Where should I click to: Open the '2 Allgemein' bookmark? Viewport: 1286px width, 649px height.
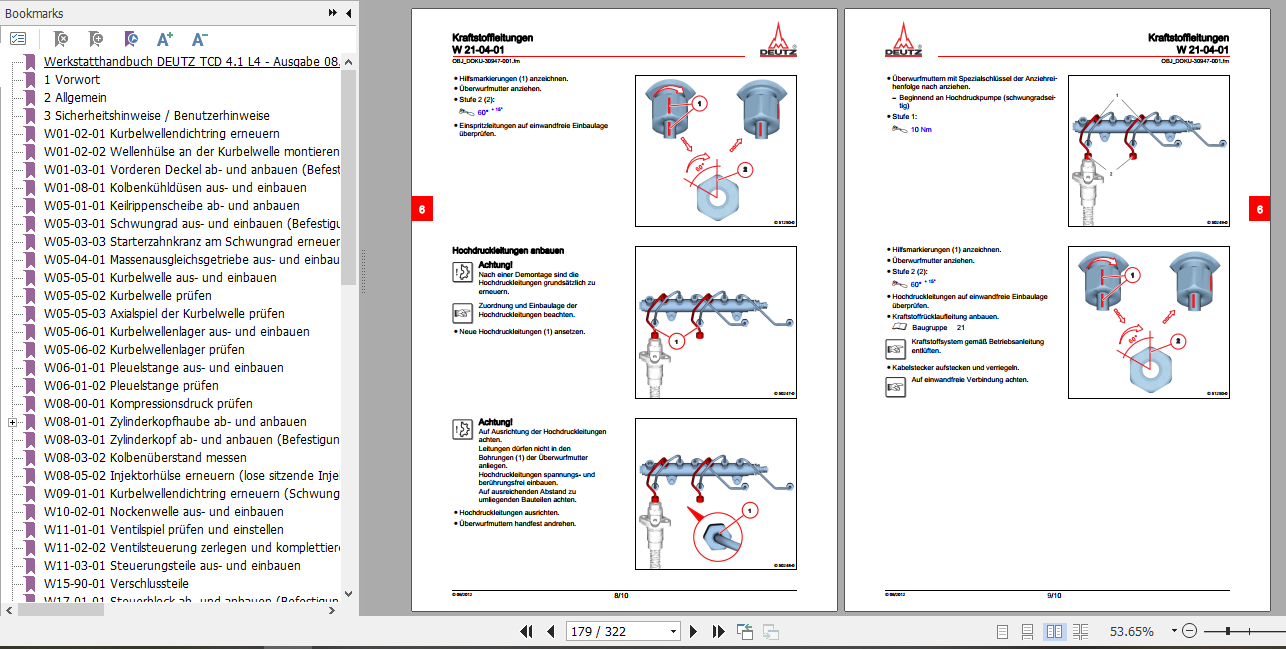[x=75, y=97]
